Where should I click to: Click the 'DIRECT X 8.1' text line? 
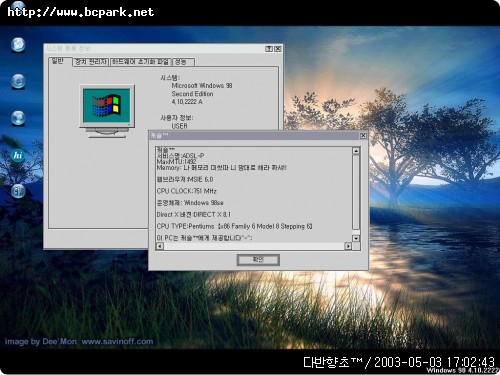coord(194,214)
